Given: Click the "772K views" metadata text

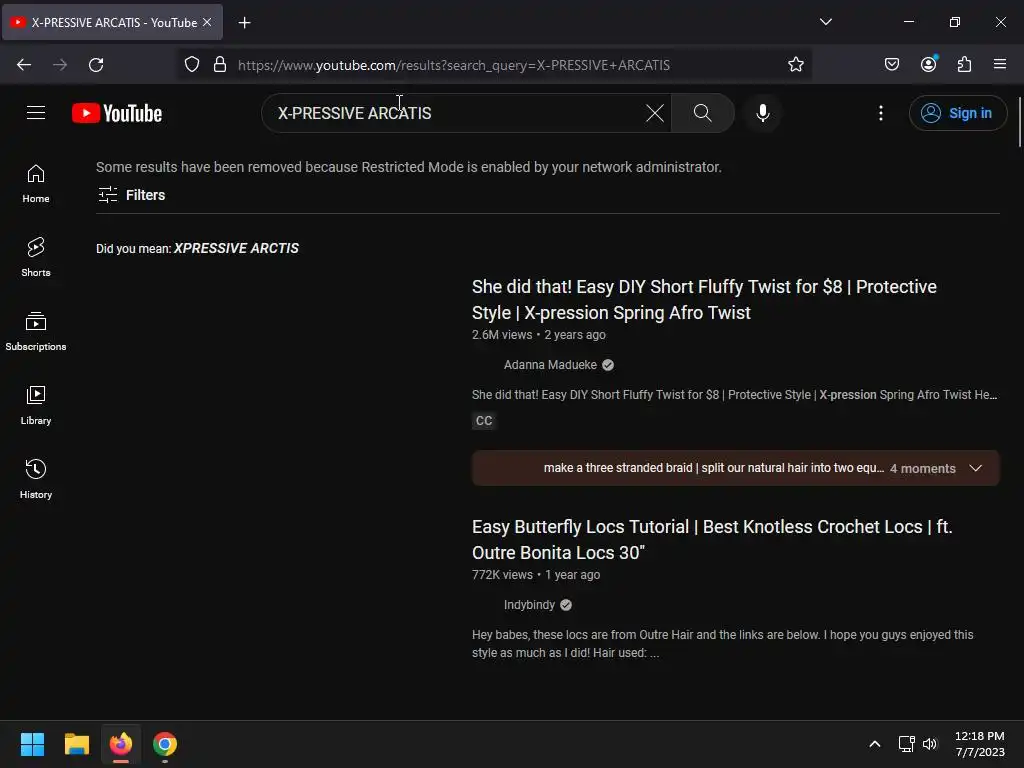Looking at the screenshot, I should point(502,575).
